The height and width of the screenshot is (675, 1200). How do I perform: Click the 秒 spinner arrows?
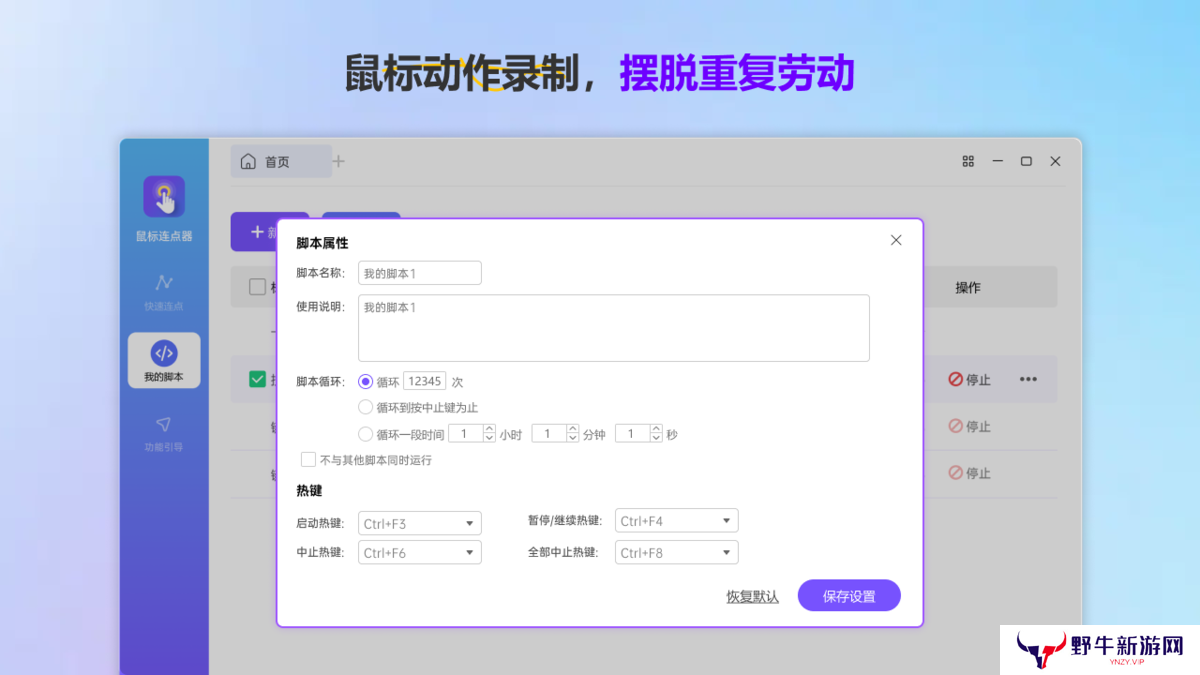coord(656,434)
